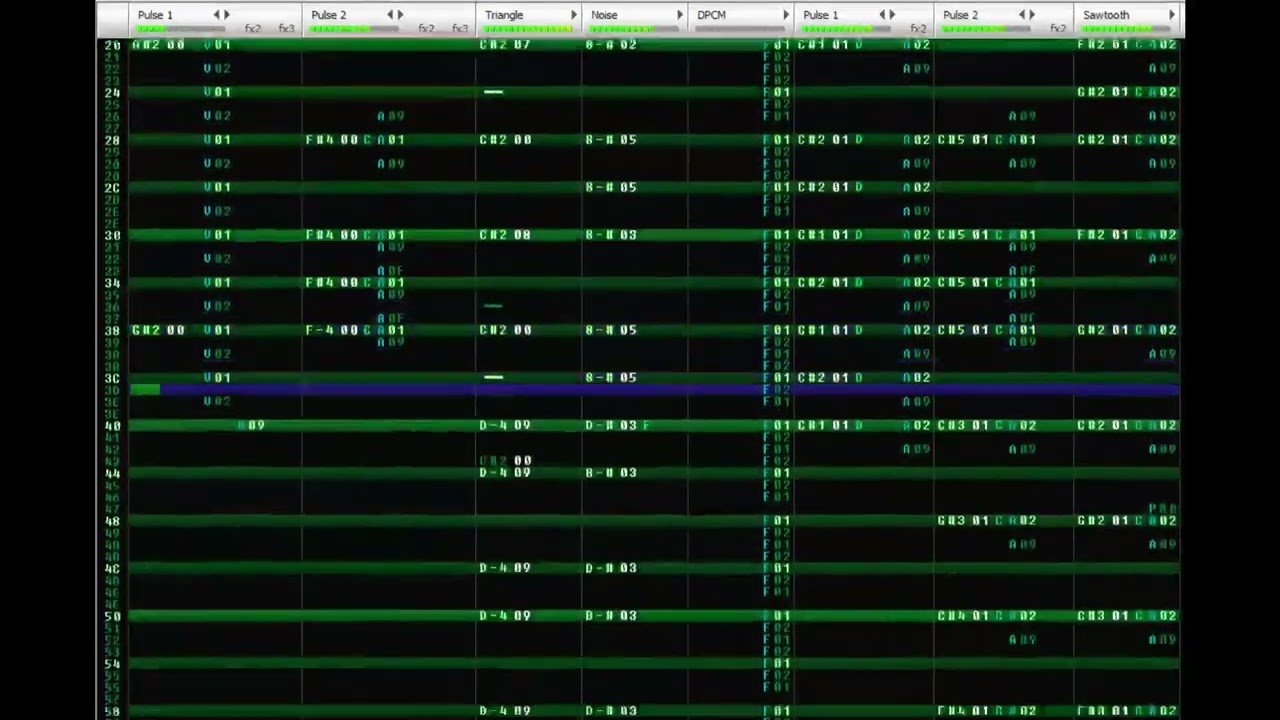Expand effect column on second Pulse 1 channel
The height and width of the screenshot is (720, 1280).
(893, 15)
